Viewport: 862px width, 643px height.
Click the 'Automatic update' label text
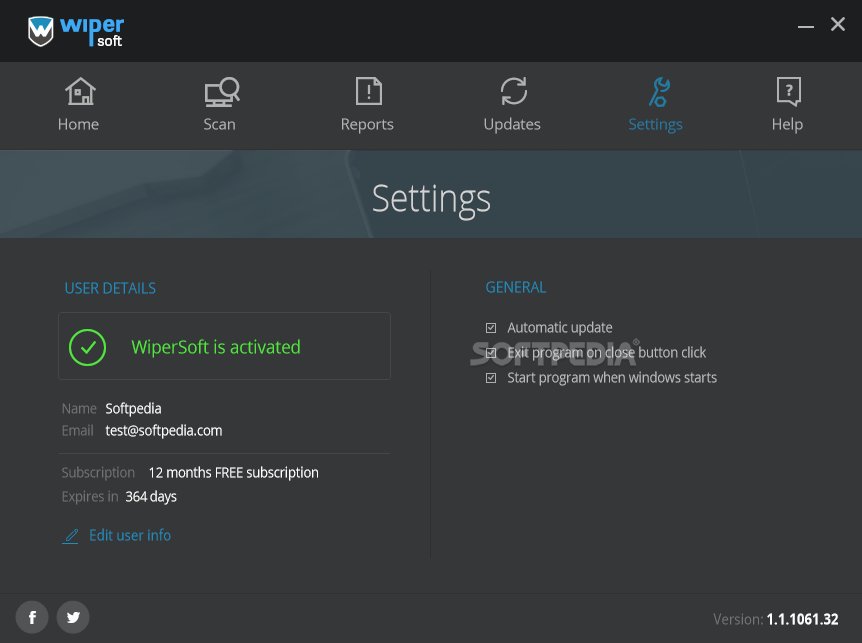tap(560, 328)
